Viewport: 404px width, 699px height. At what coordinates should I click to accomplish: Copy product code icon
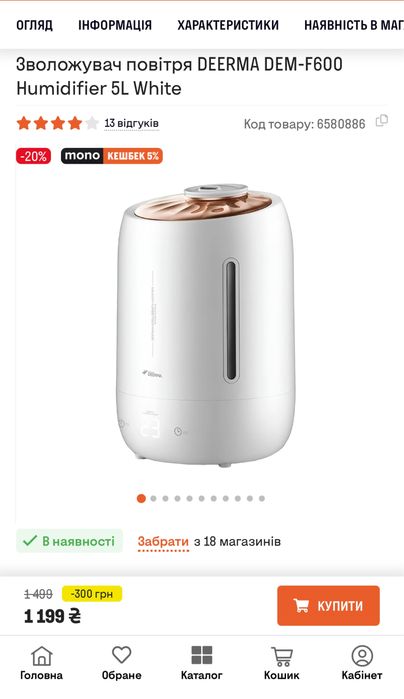[382, 121]
